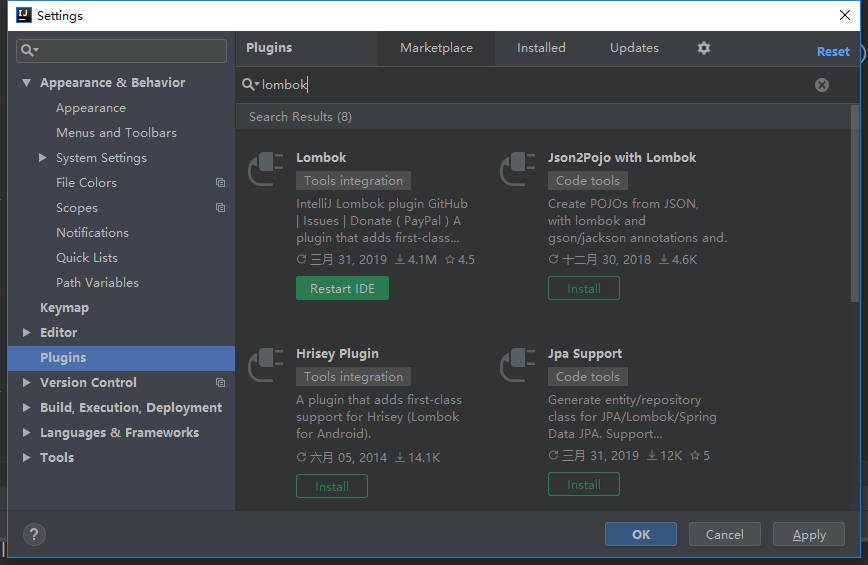
Task: Open plugin search history magnifier dropdown
Action: 251,84
